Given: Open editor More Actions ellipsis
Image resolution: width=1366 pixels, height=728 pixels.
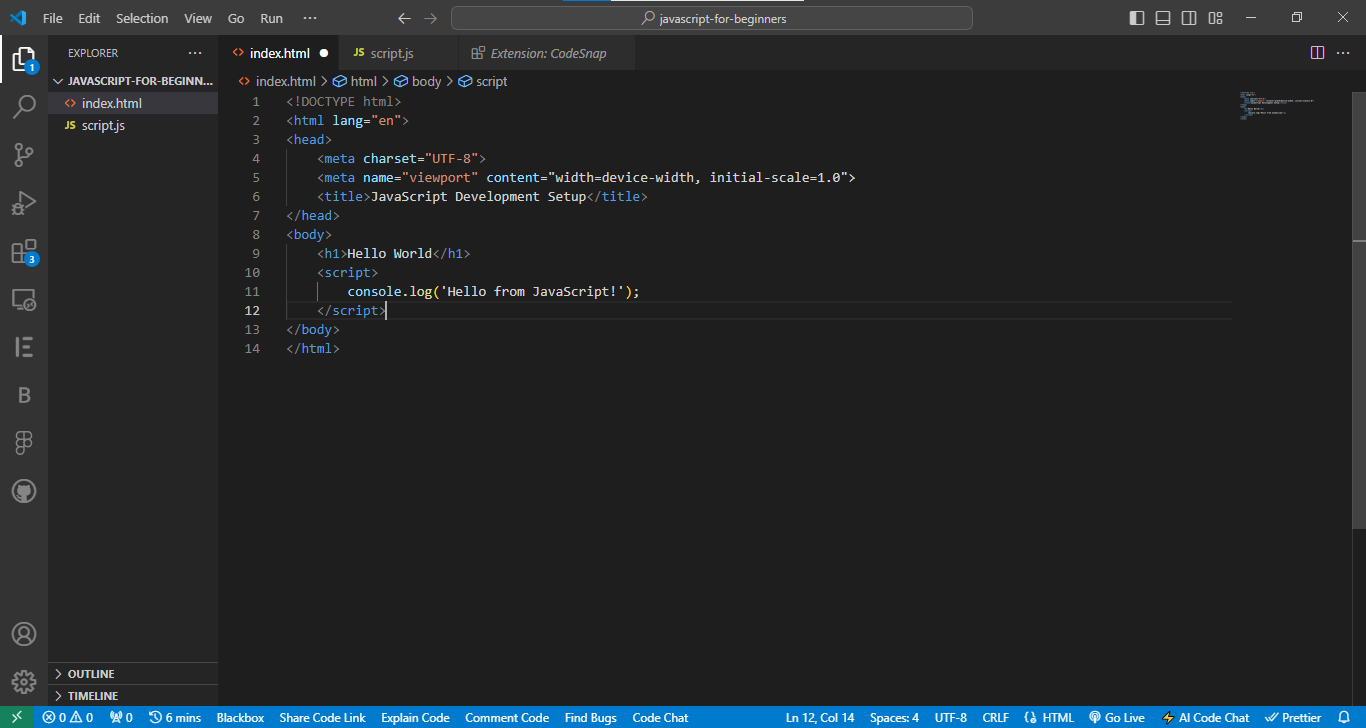Looking at the screenshot, I should (x=1343, y=53).
